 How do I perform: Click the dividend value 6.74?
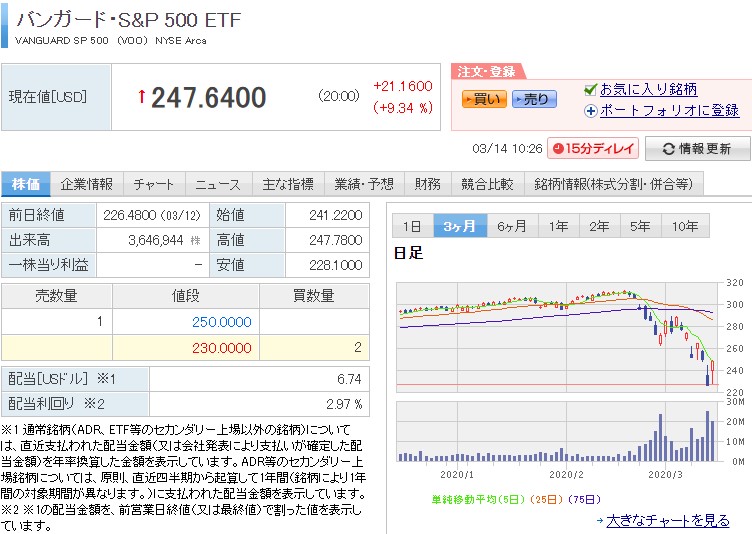coord(349,380)
